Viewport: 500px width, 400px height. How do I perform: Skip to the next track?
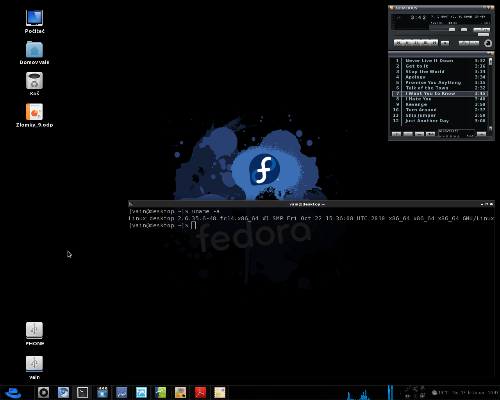pos(434,43)
